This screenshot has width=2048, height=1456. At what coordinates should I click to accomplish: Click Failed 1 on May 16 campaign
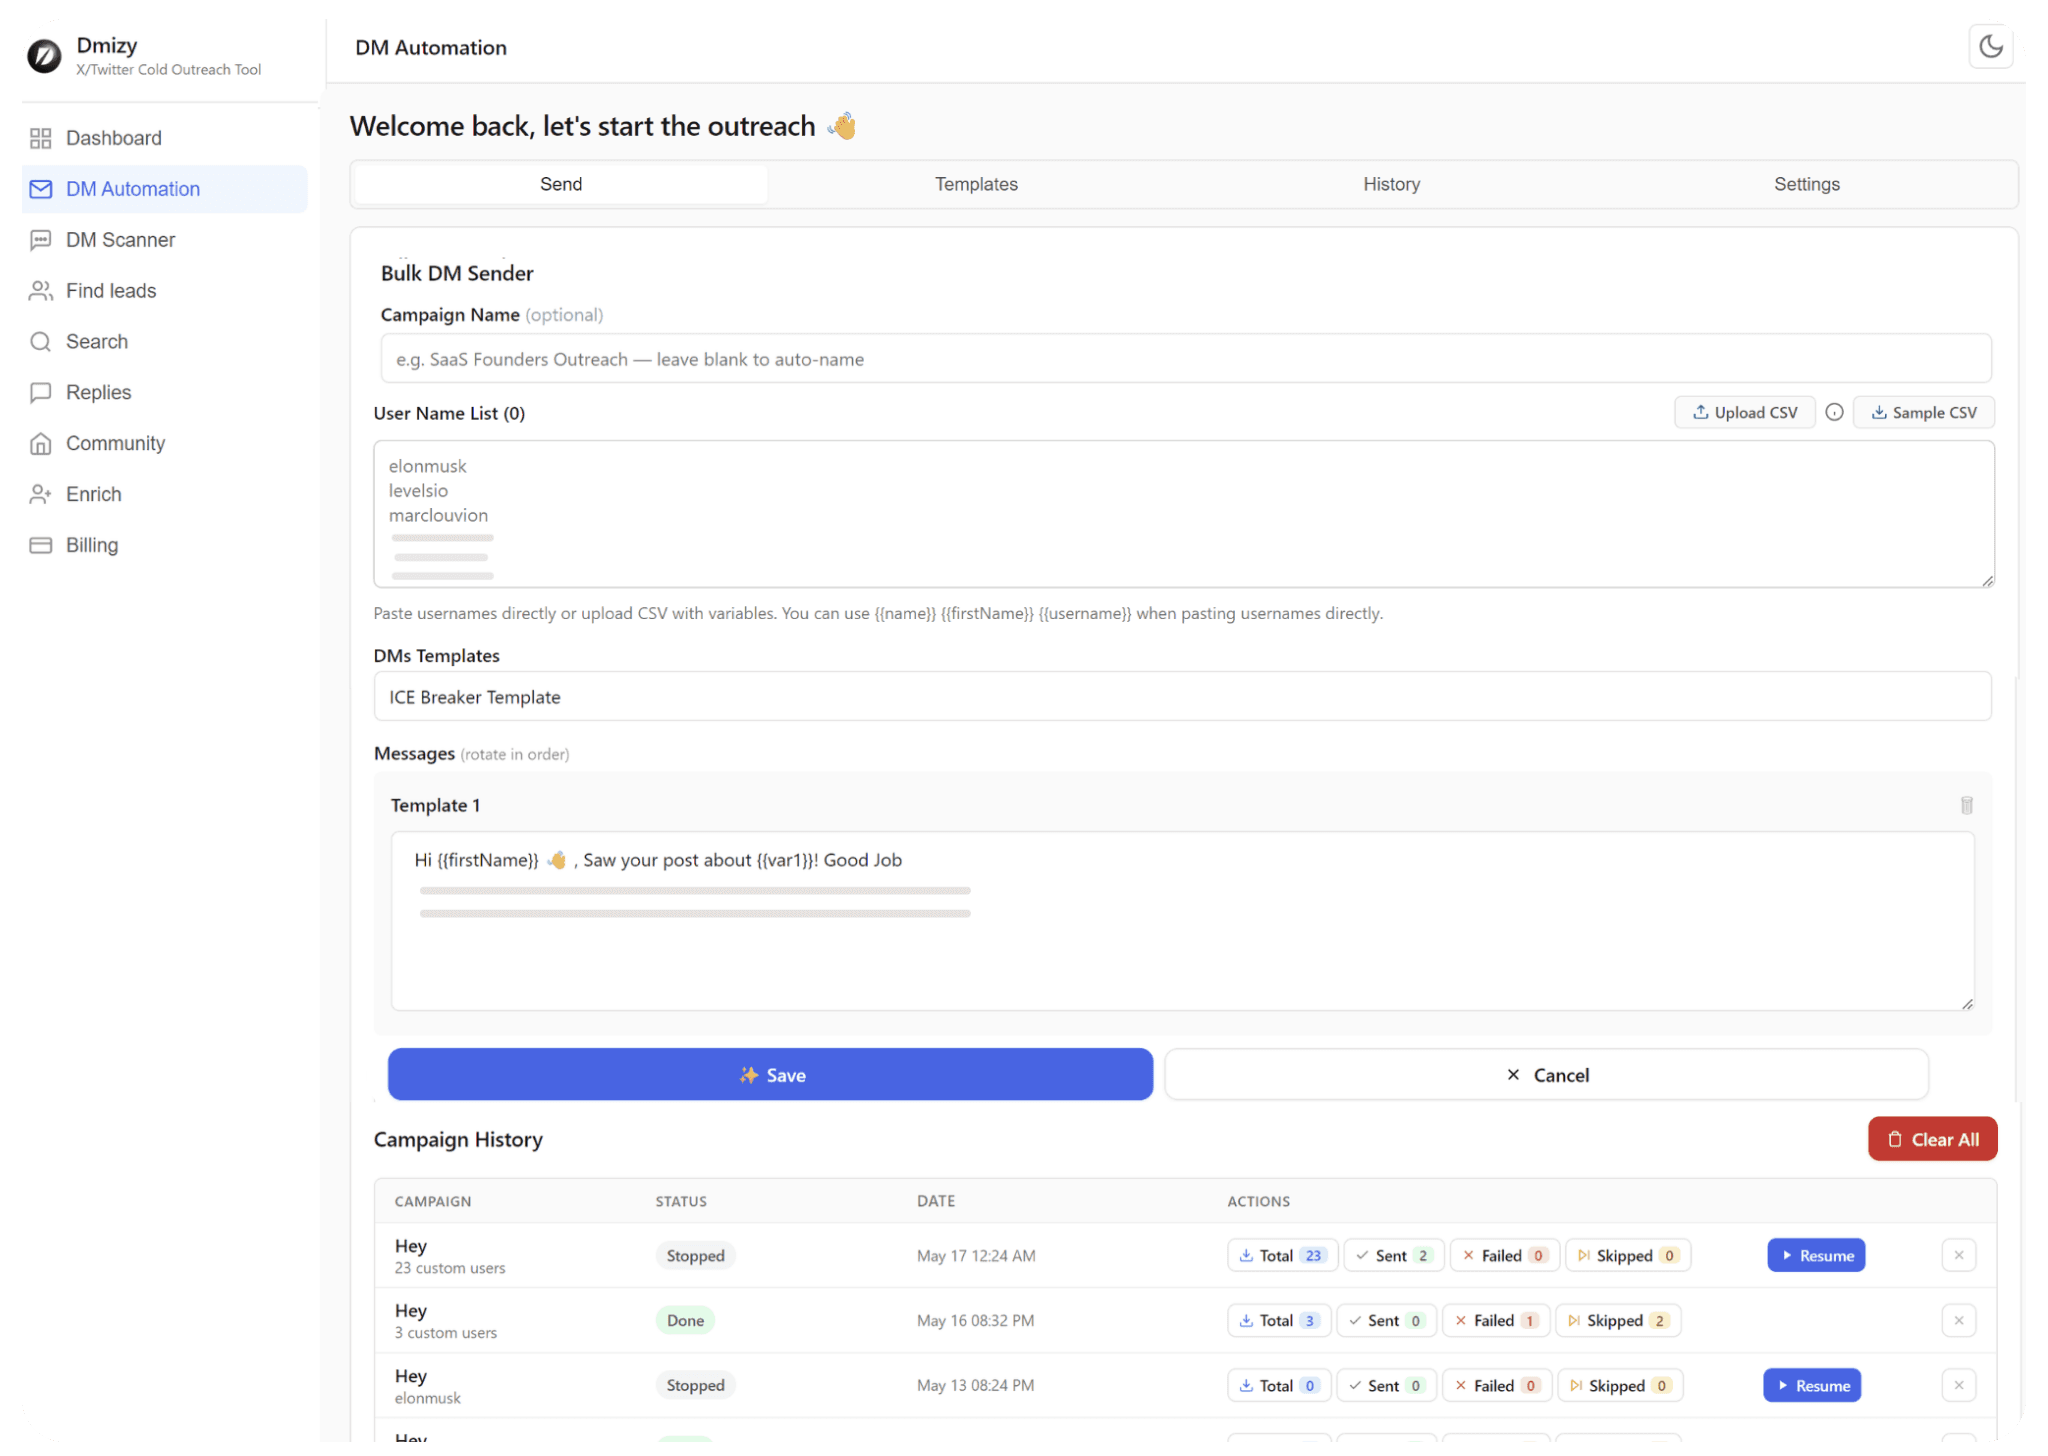click(x=1496, y=1321)
